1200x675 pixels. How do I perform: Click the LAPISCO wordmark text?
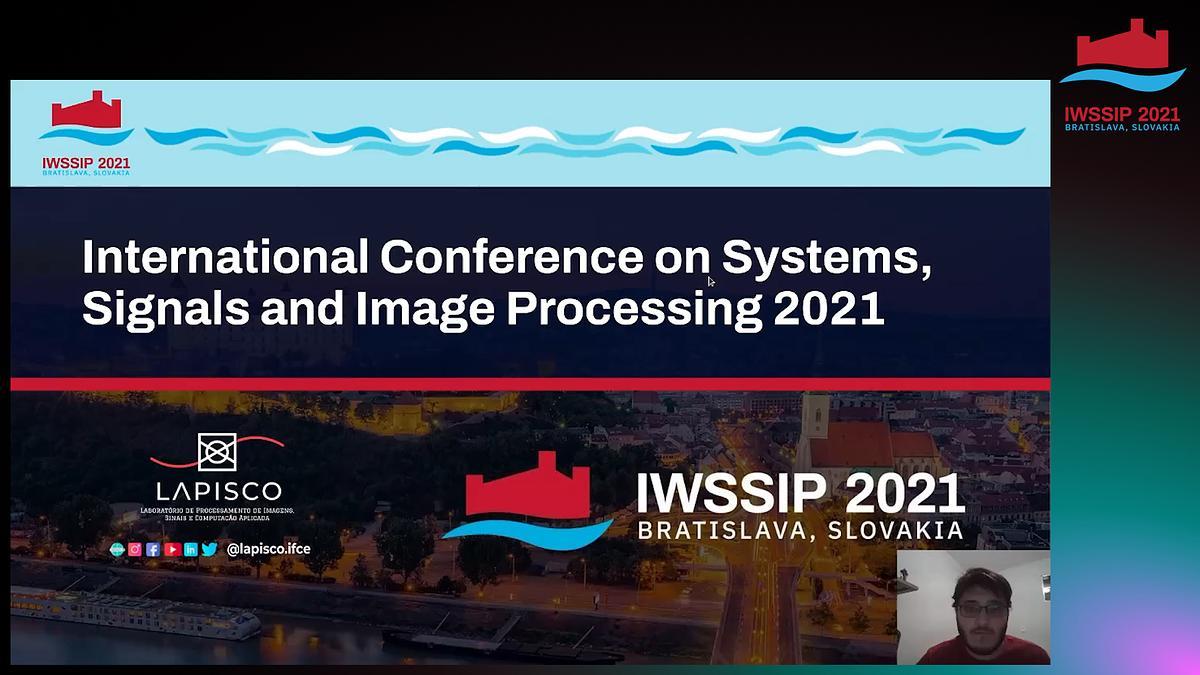[x=218, y=491]
